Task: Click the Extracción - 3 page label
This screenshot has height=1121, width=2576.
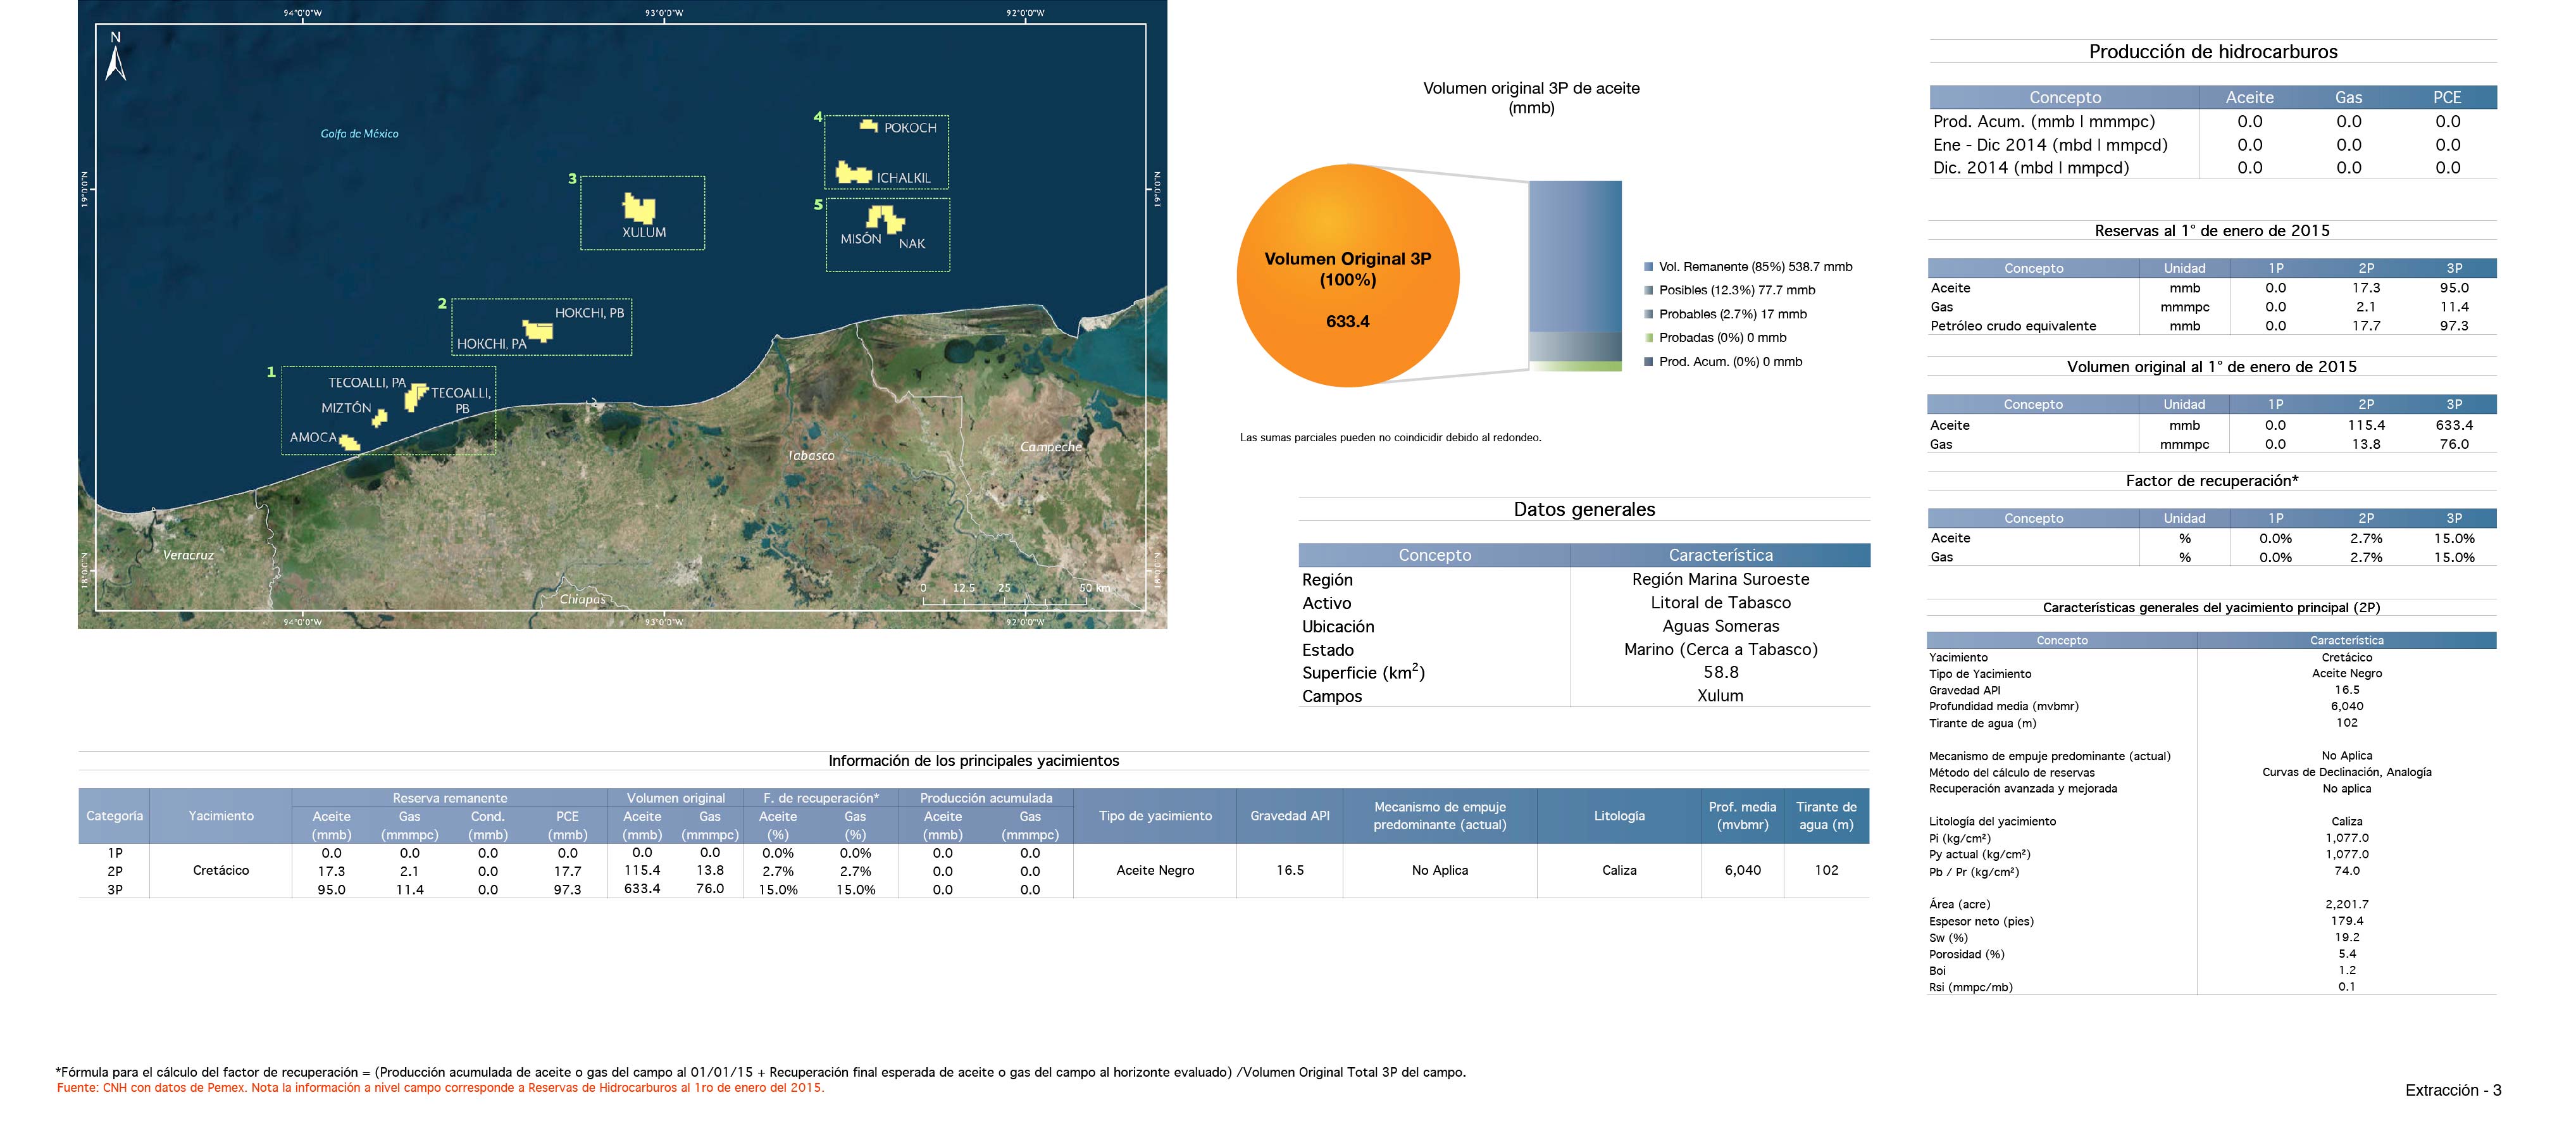Action: click(x=2452, y=1090)
